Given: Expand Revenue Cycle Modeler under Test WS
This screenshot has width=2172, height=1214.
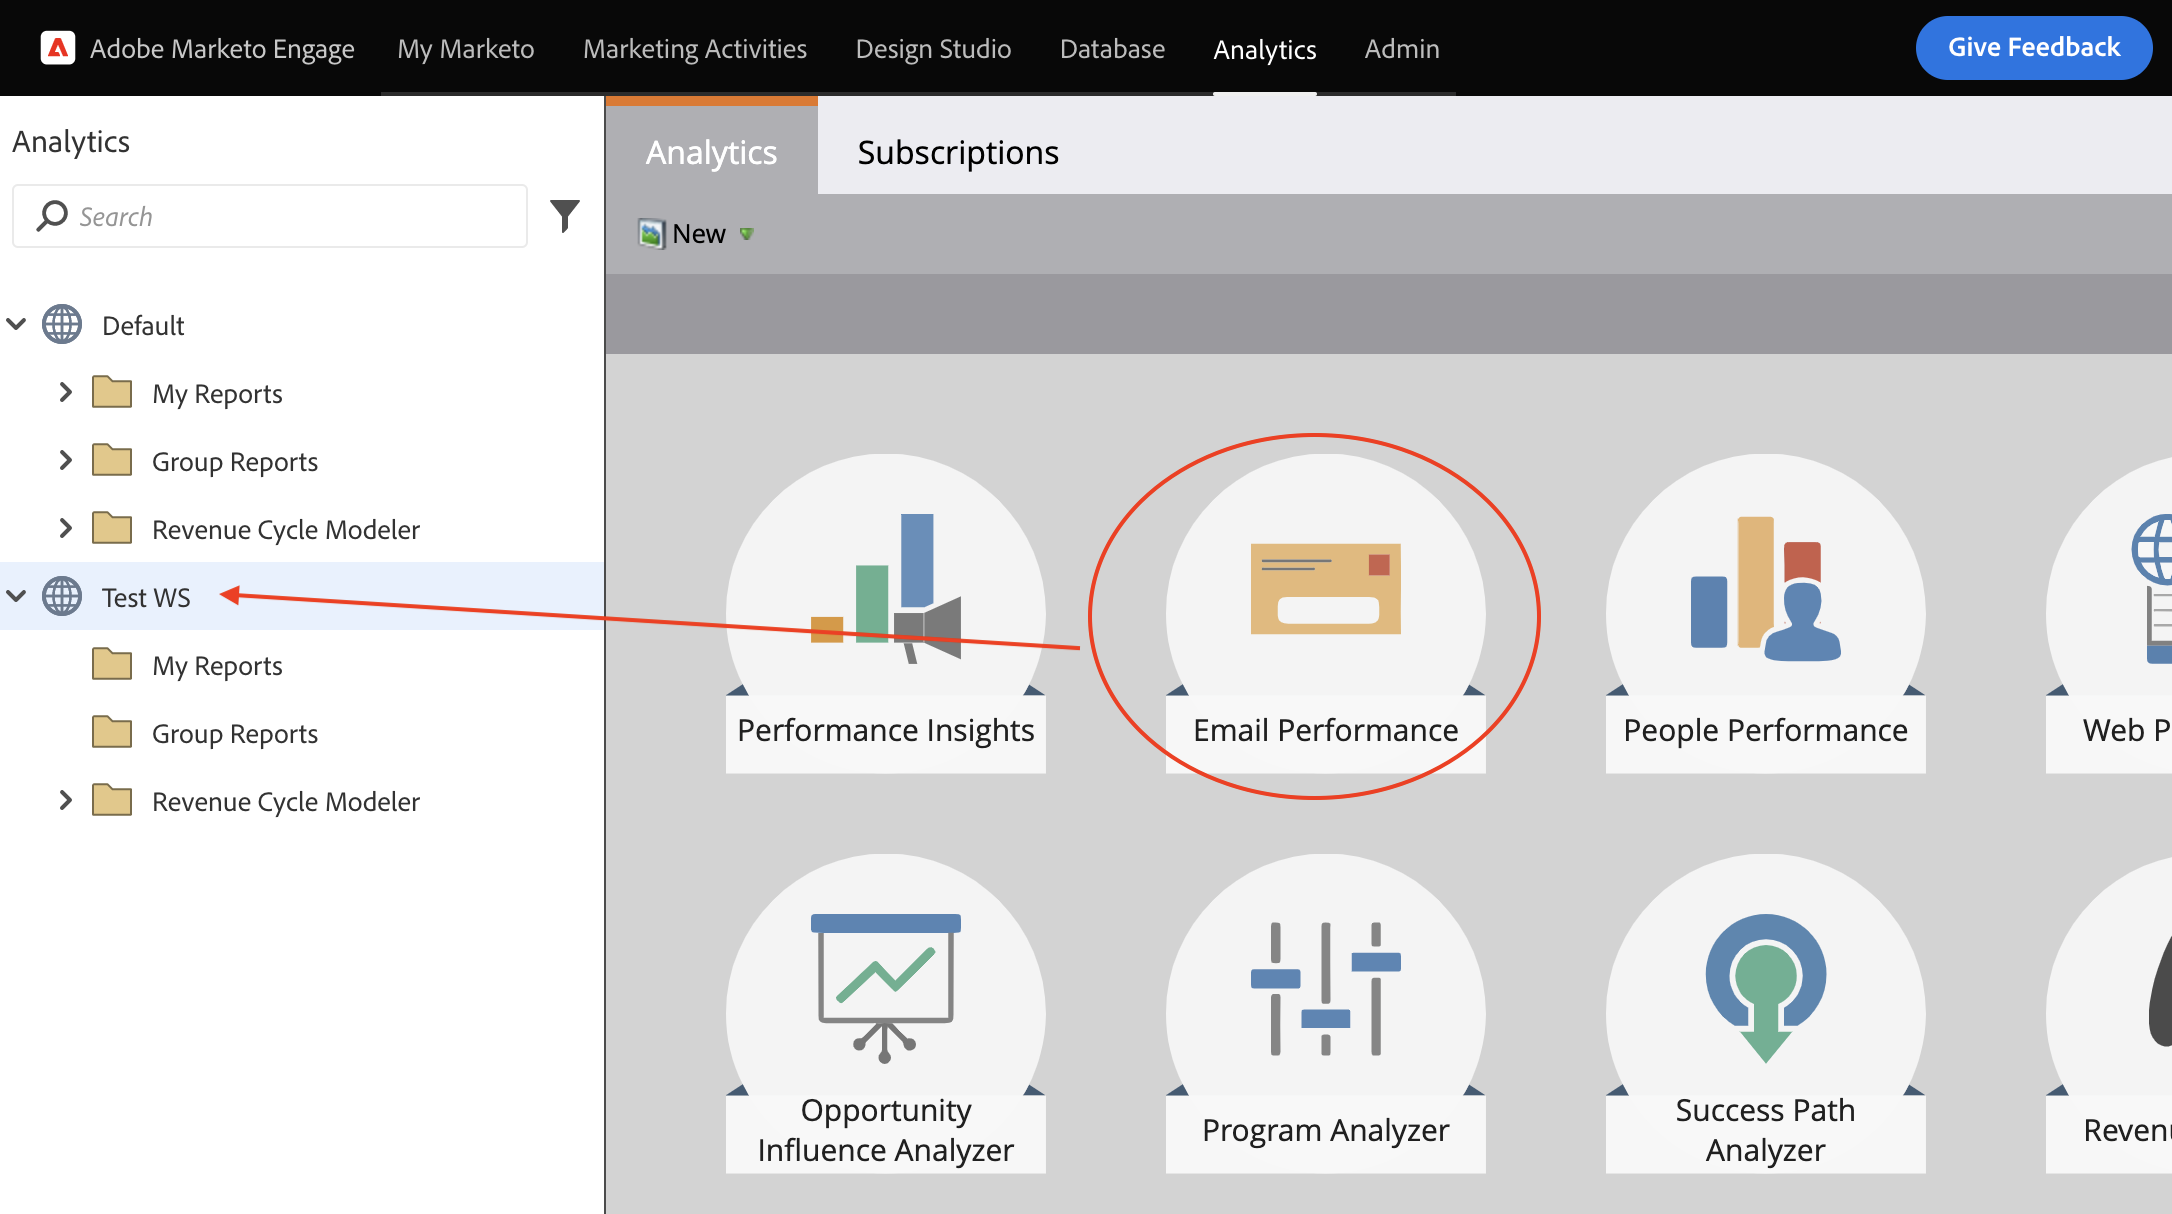Looking at the screenshot, I should pyautogui.click(x=66, y=800).
